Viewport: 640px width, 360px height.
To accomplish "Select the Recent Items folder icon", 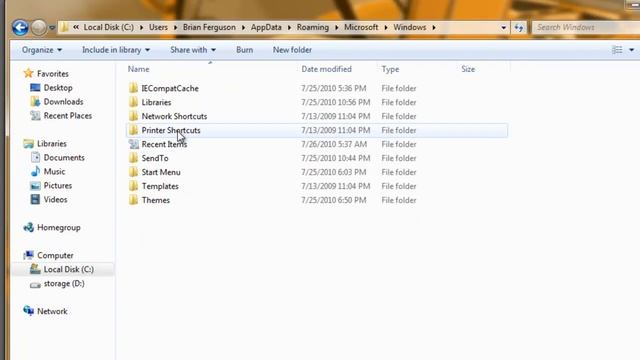I will [133, 144].
